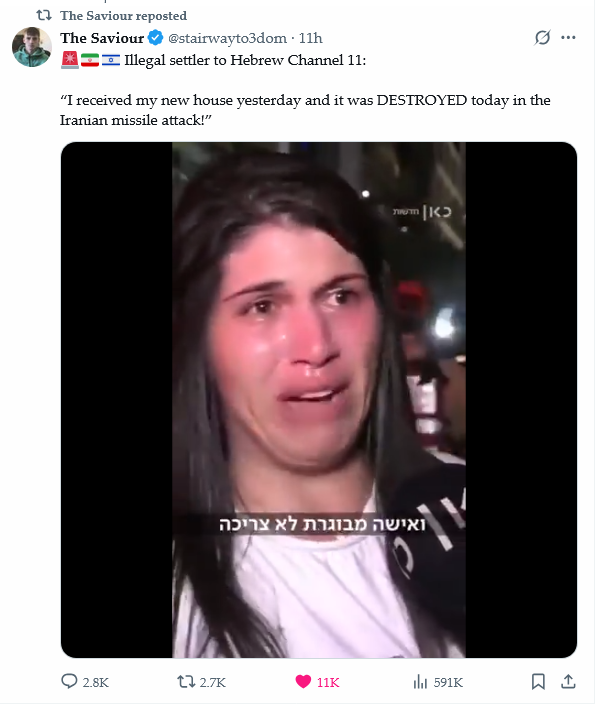598x704 pixels.
Task: Open the reply comments icon
Action: tap(69, 682)
